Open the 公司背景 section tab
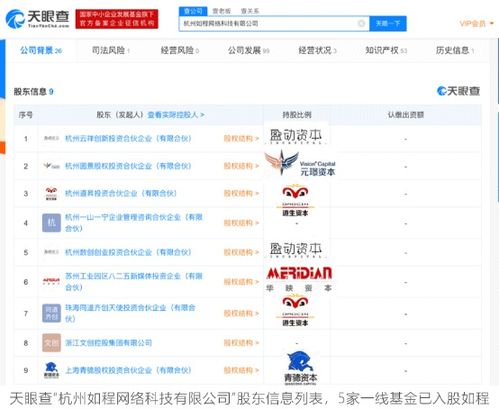 click(41, 50)
